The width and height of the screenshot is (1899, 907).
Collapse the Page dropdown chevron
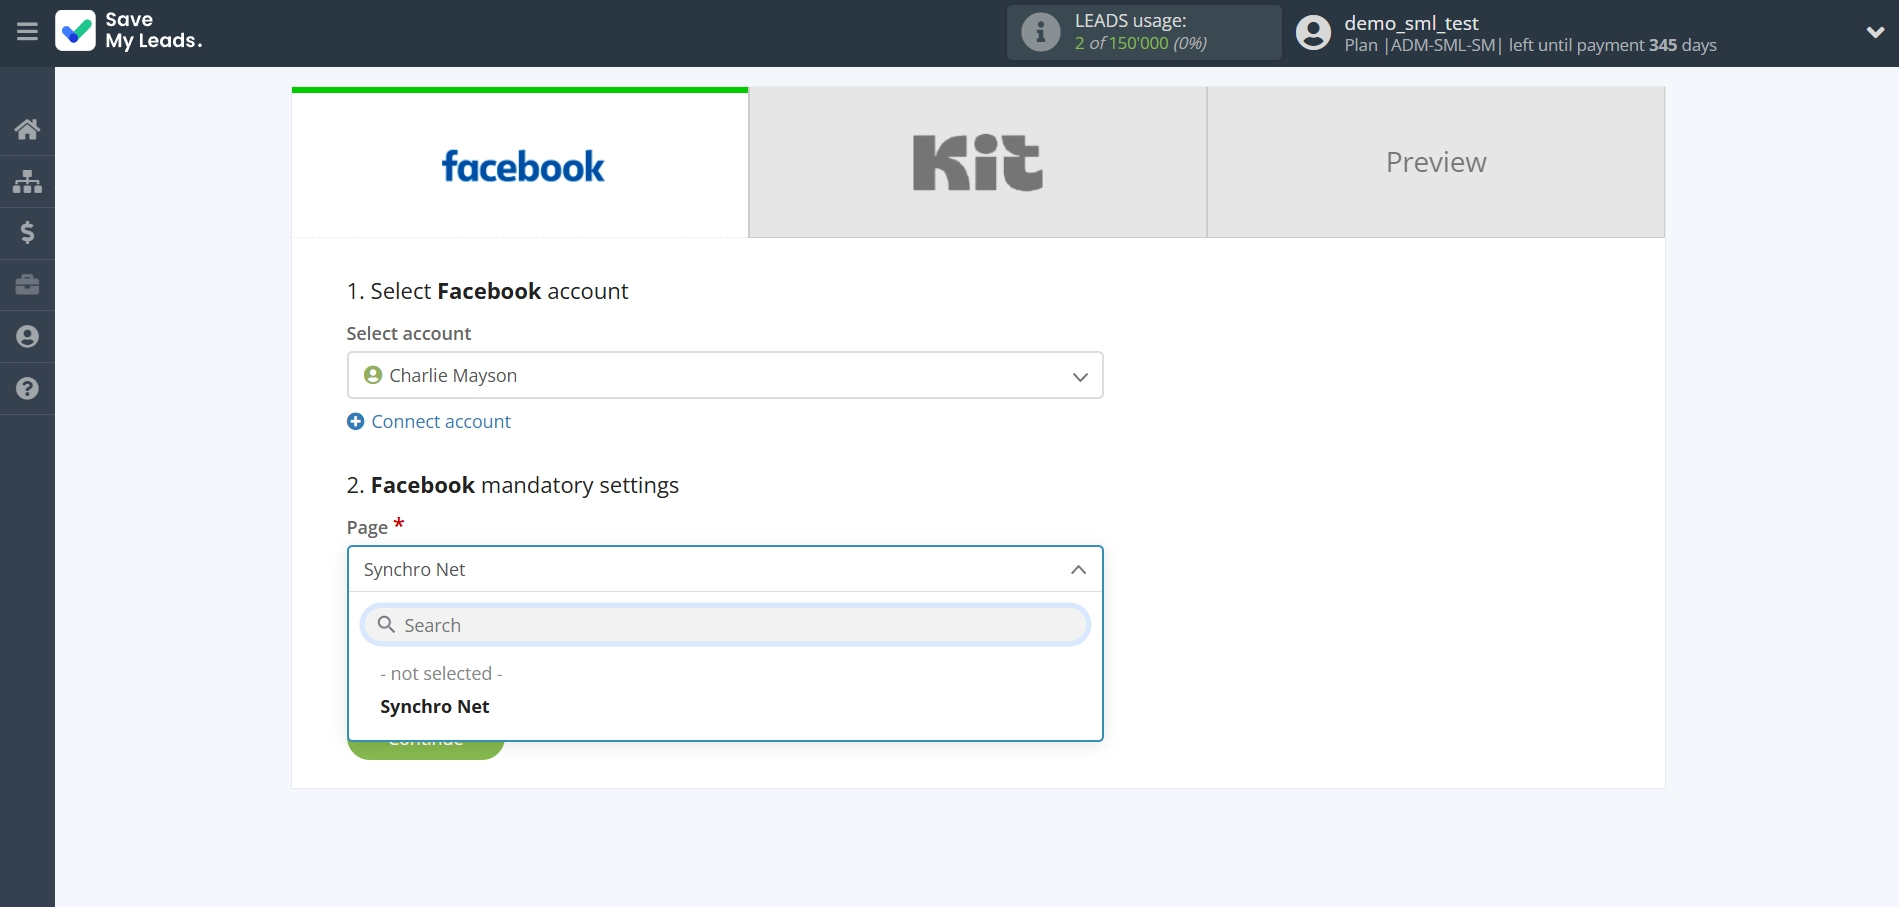1078,569
